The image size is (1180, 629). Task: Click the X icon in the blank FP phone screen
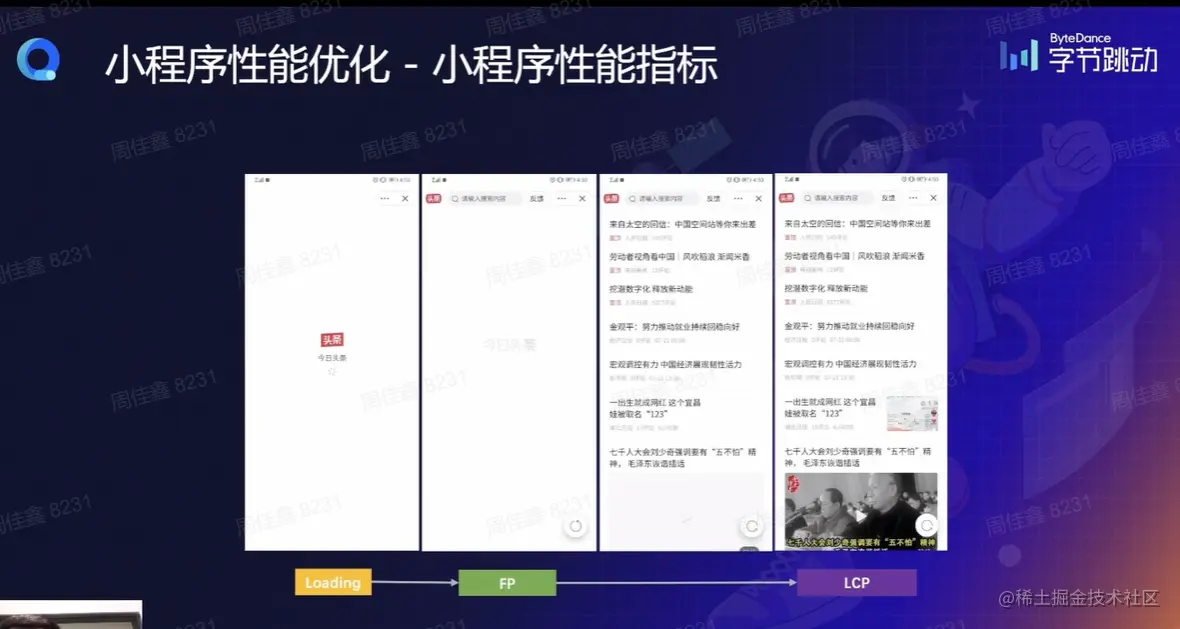click(582, 199)
